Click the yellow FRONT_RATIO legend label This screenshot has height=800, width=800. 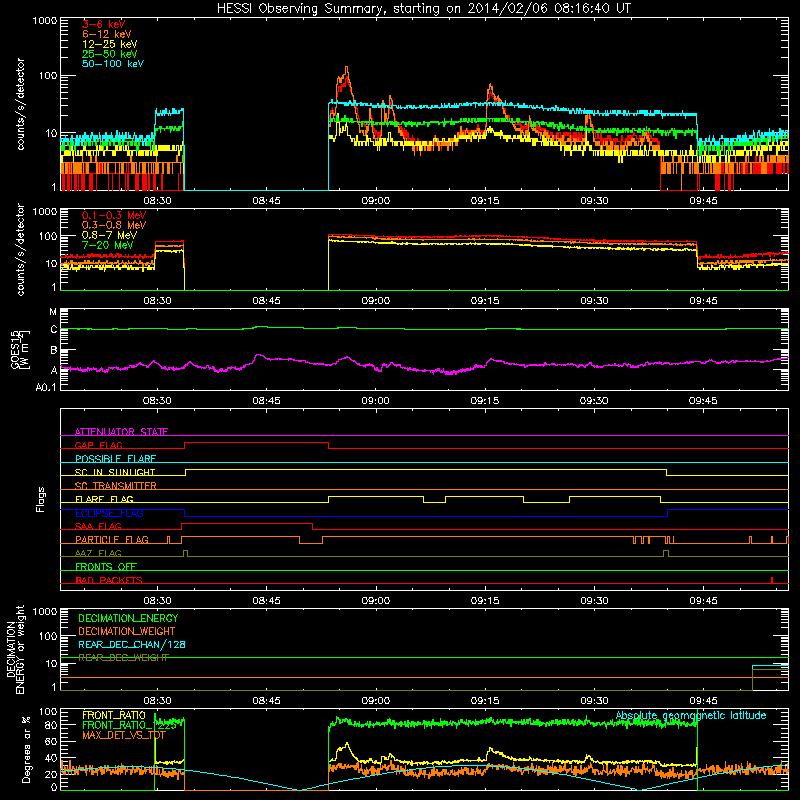click(x=114, y=715)
